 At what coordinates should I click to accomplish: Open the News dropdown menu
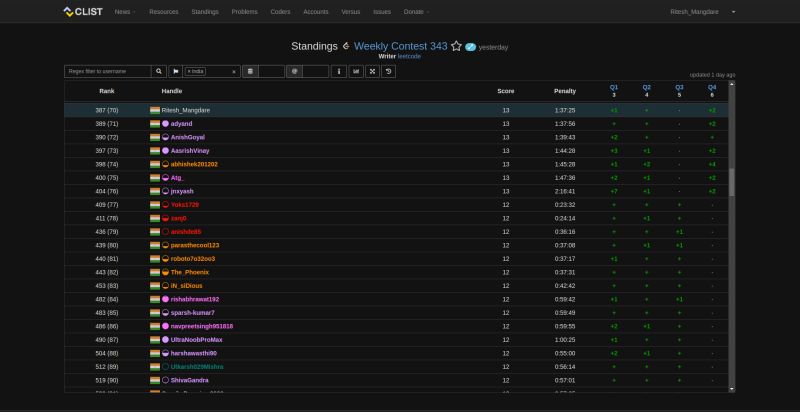(x=124, y=12)
